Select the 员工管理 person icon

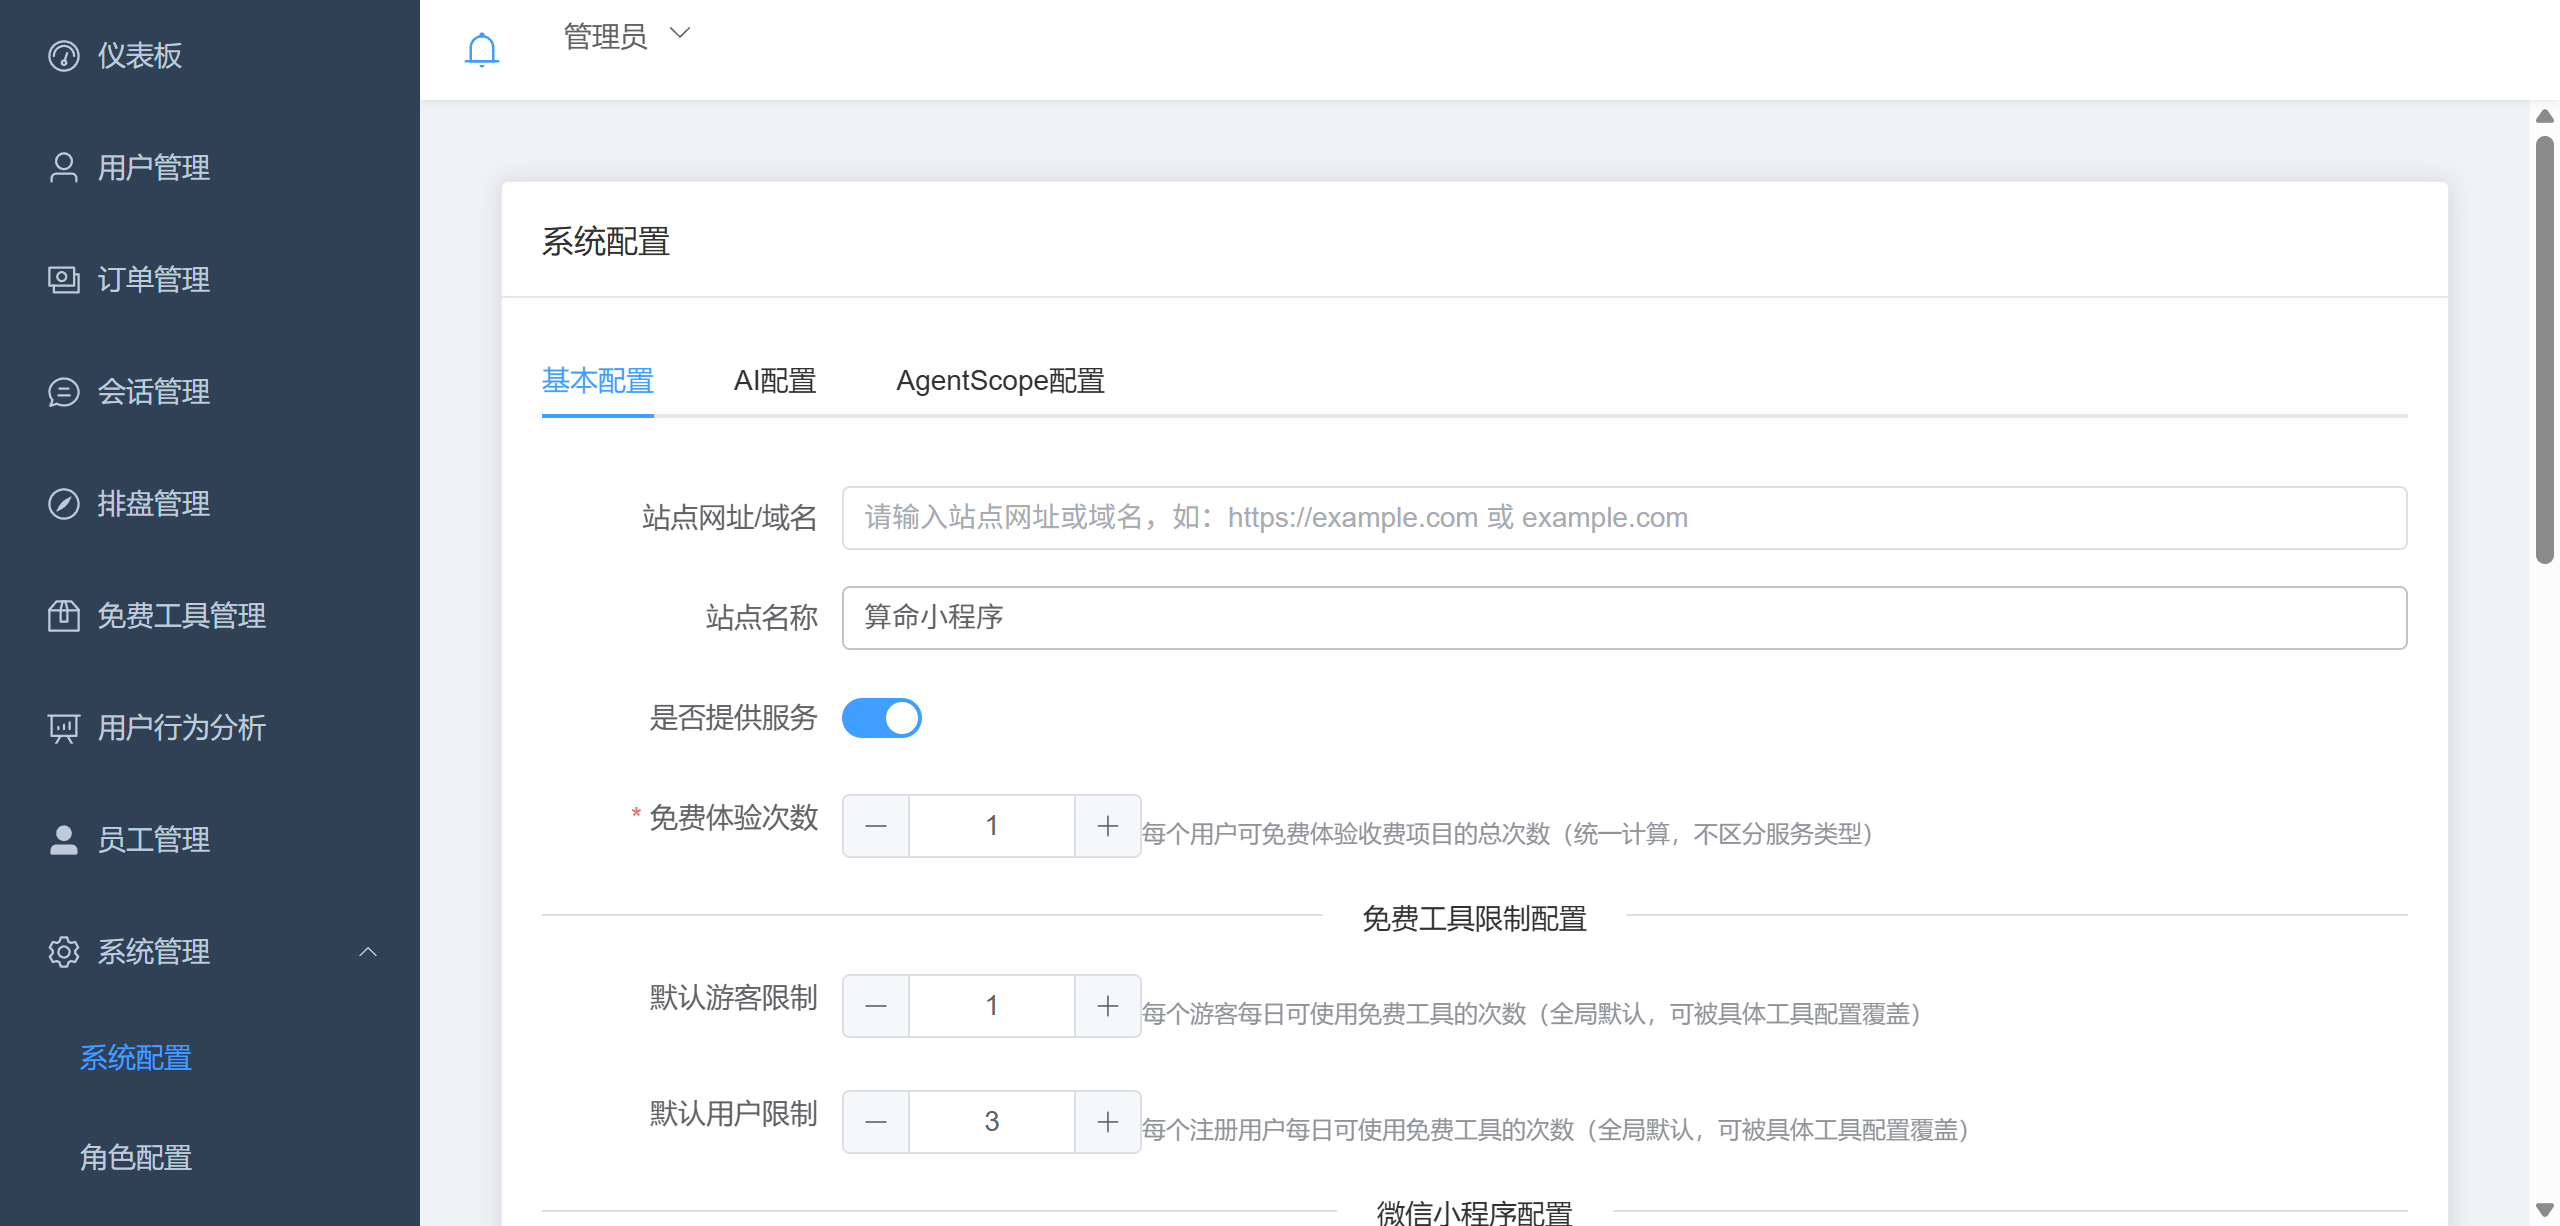click(x=63, y=840)
